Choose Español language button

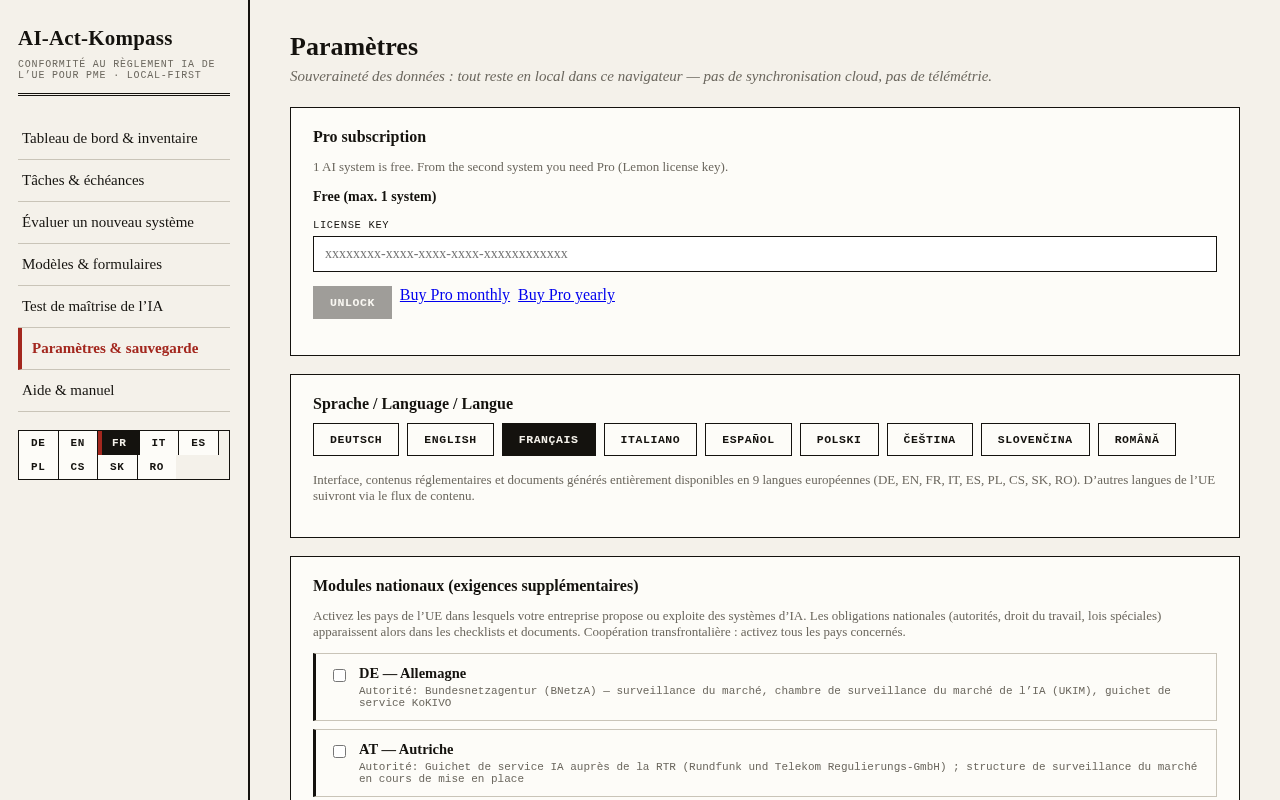(x=748, y=440)
